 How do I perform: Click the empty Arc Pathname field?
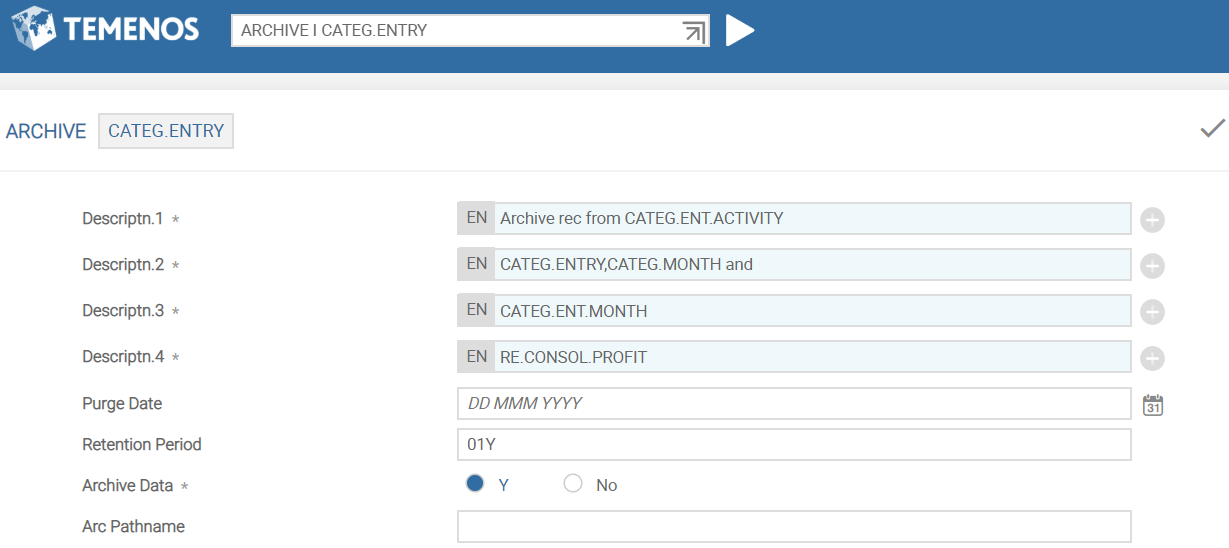[793, 527]
